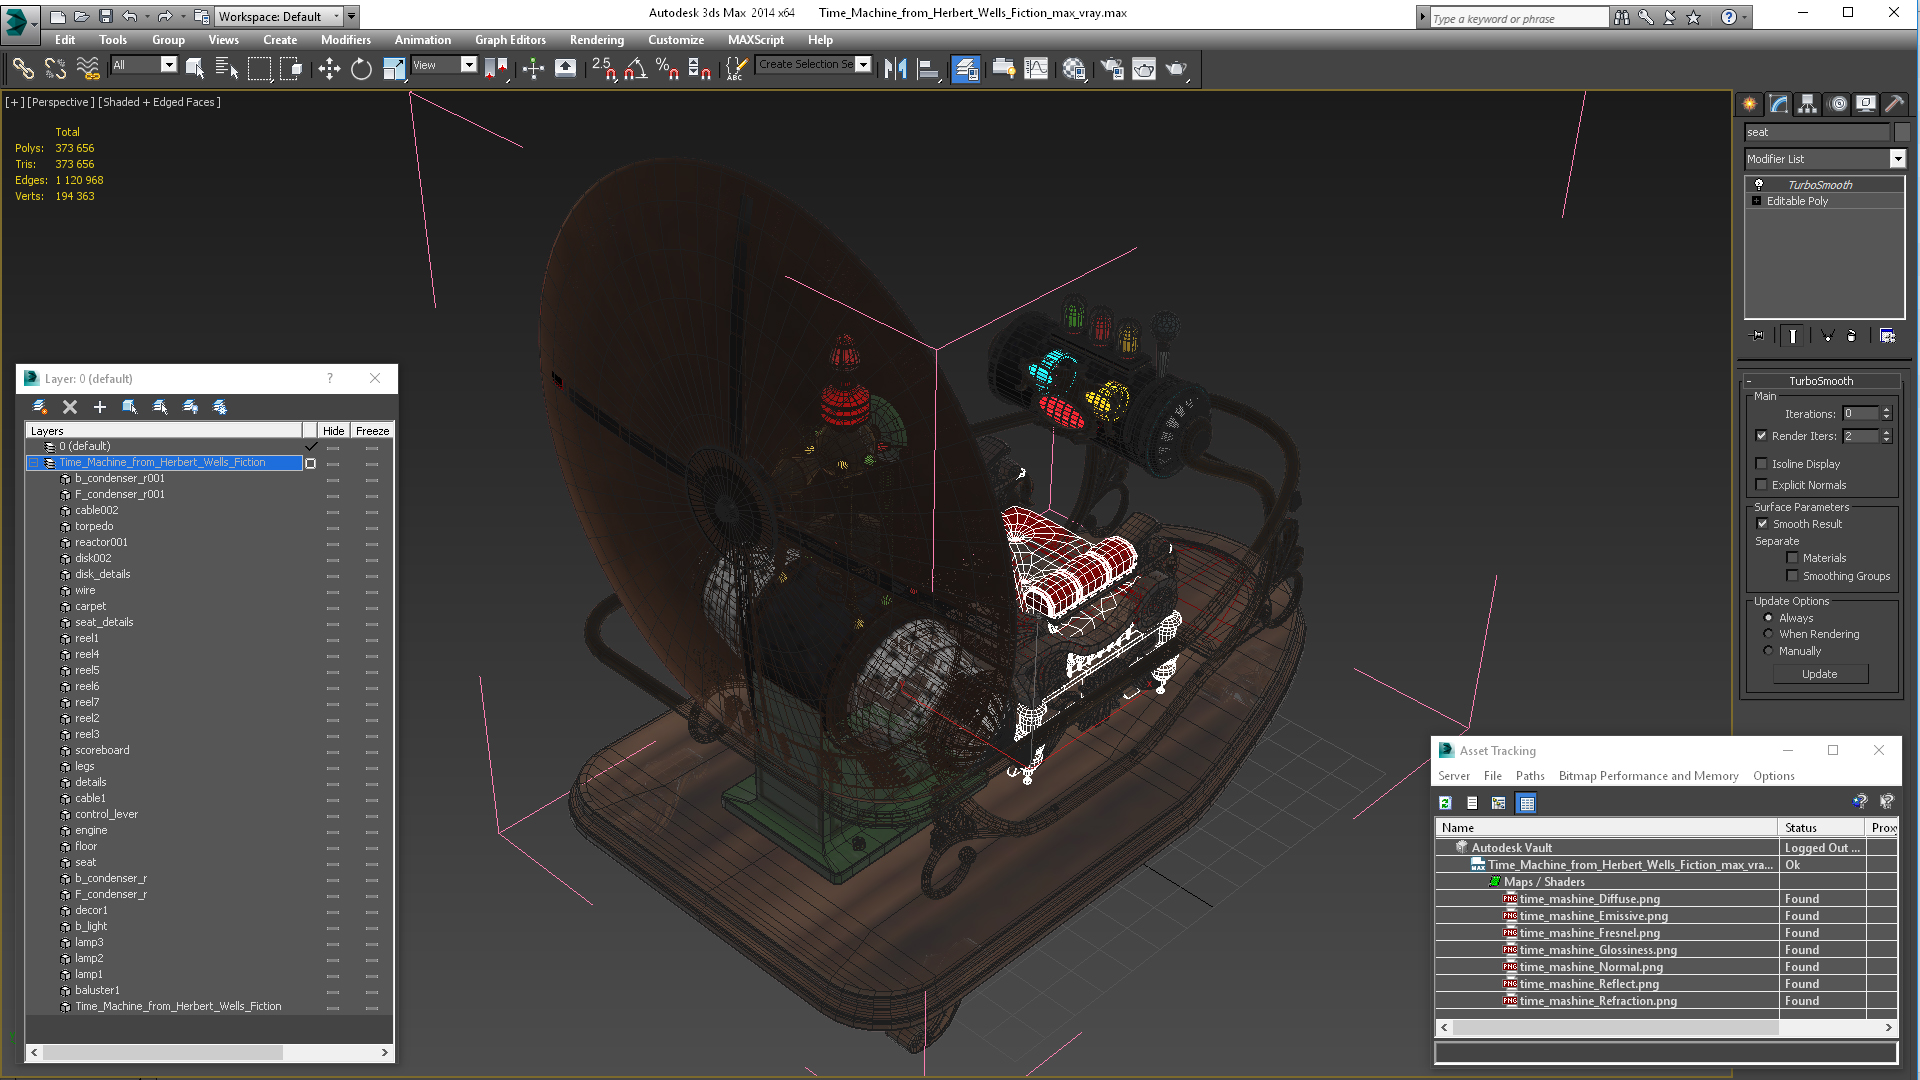
Task: Click the Mirror tool icon
Action: (x=895, y=68)
